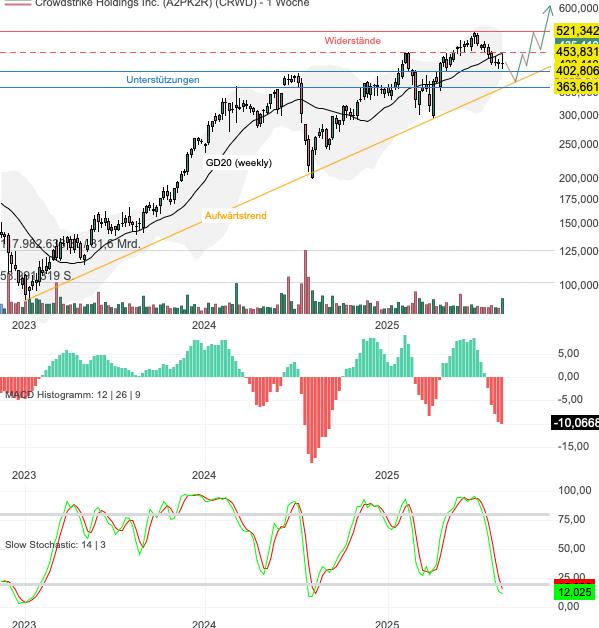599x628 pixels.
Task: Click the 2023 label under the volume bars
Action: (x=24, y=325)
